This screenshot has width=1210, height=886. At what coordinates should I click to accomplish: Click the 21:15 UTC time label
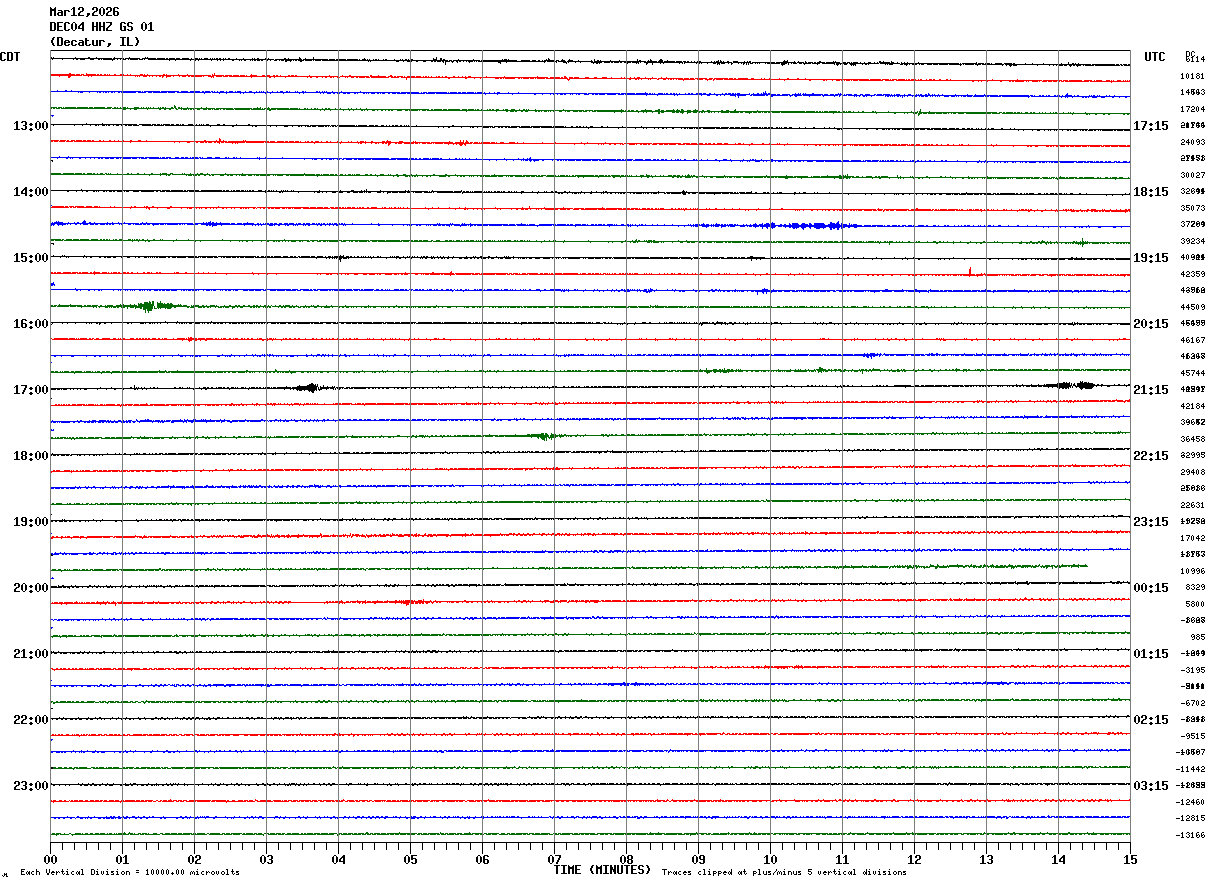[1151, 390]
